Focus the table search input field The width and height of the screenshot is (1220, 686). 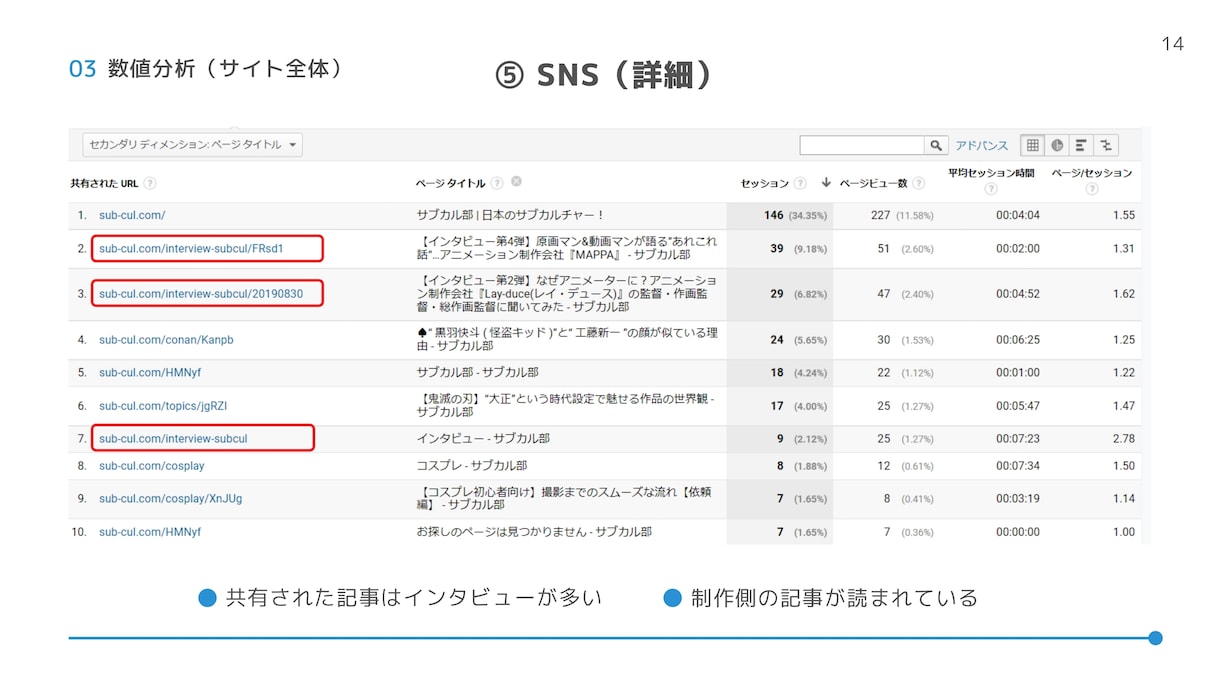(861, 146)
